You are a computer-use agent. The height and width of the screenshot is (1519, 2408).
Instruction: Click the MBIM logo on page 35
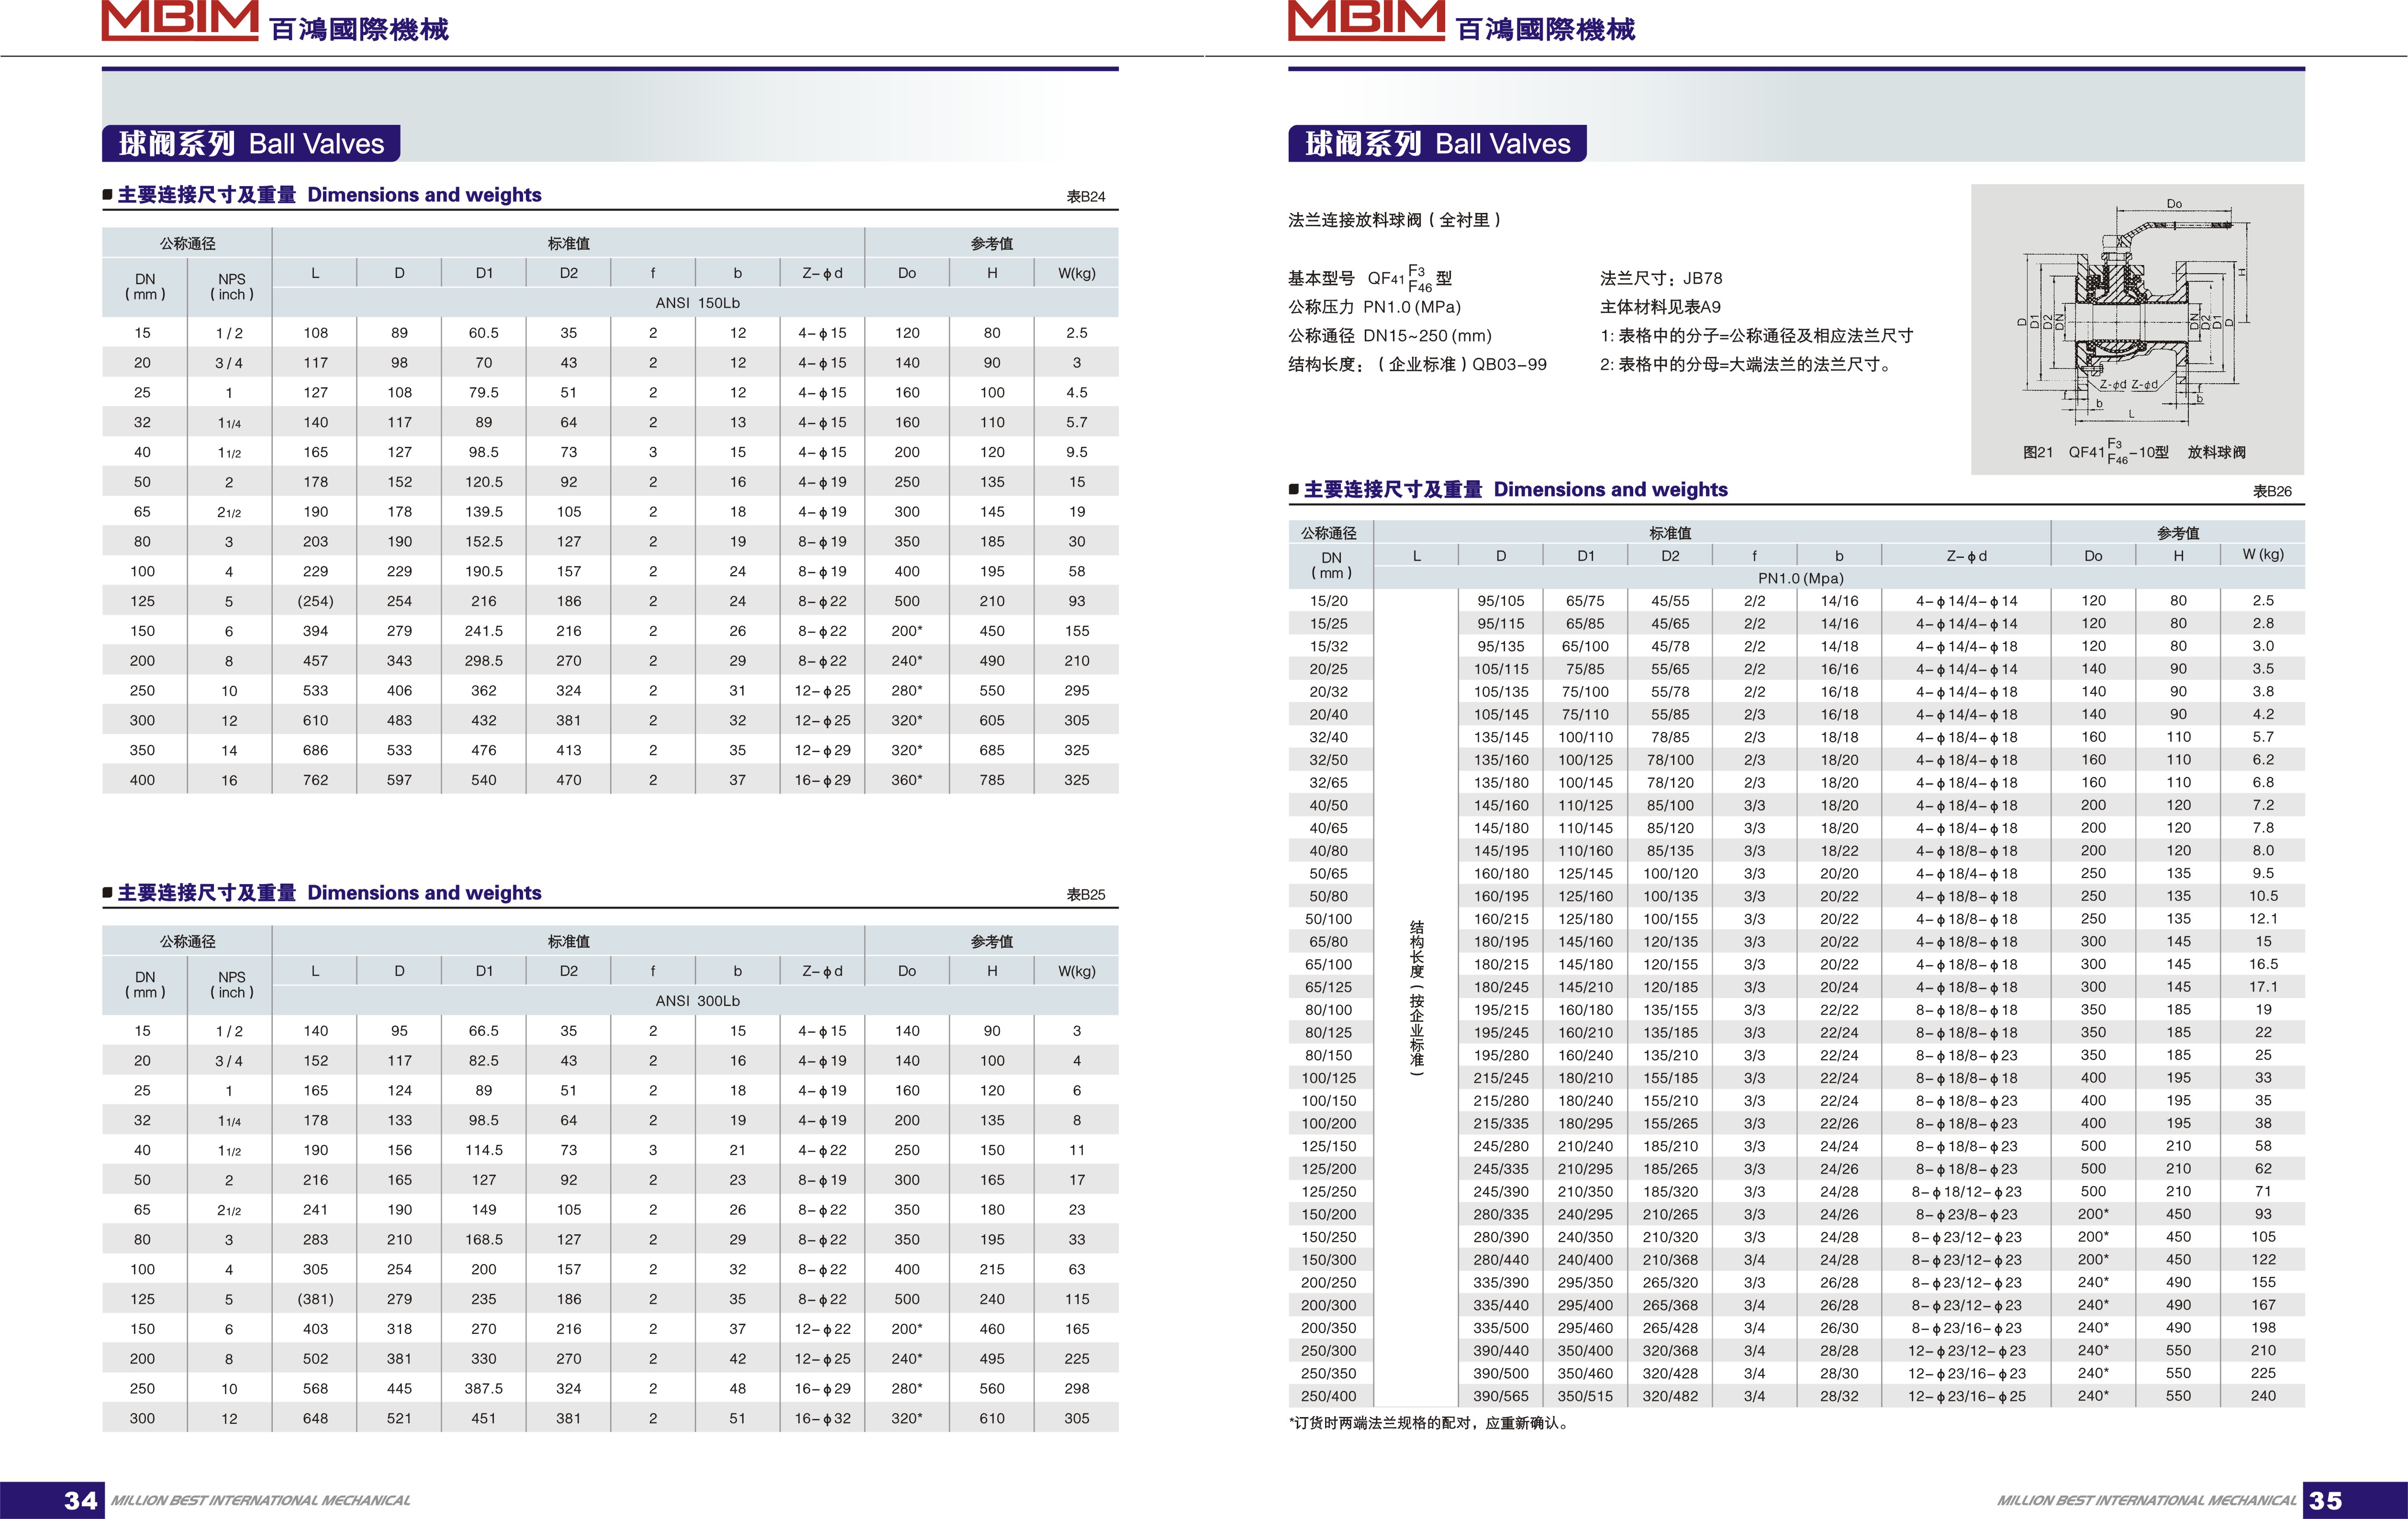click(x=1366, y=20)
